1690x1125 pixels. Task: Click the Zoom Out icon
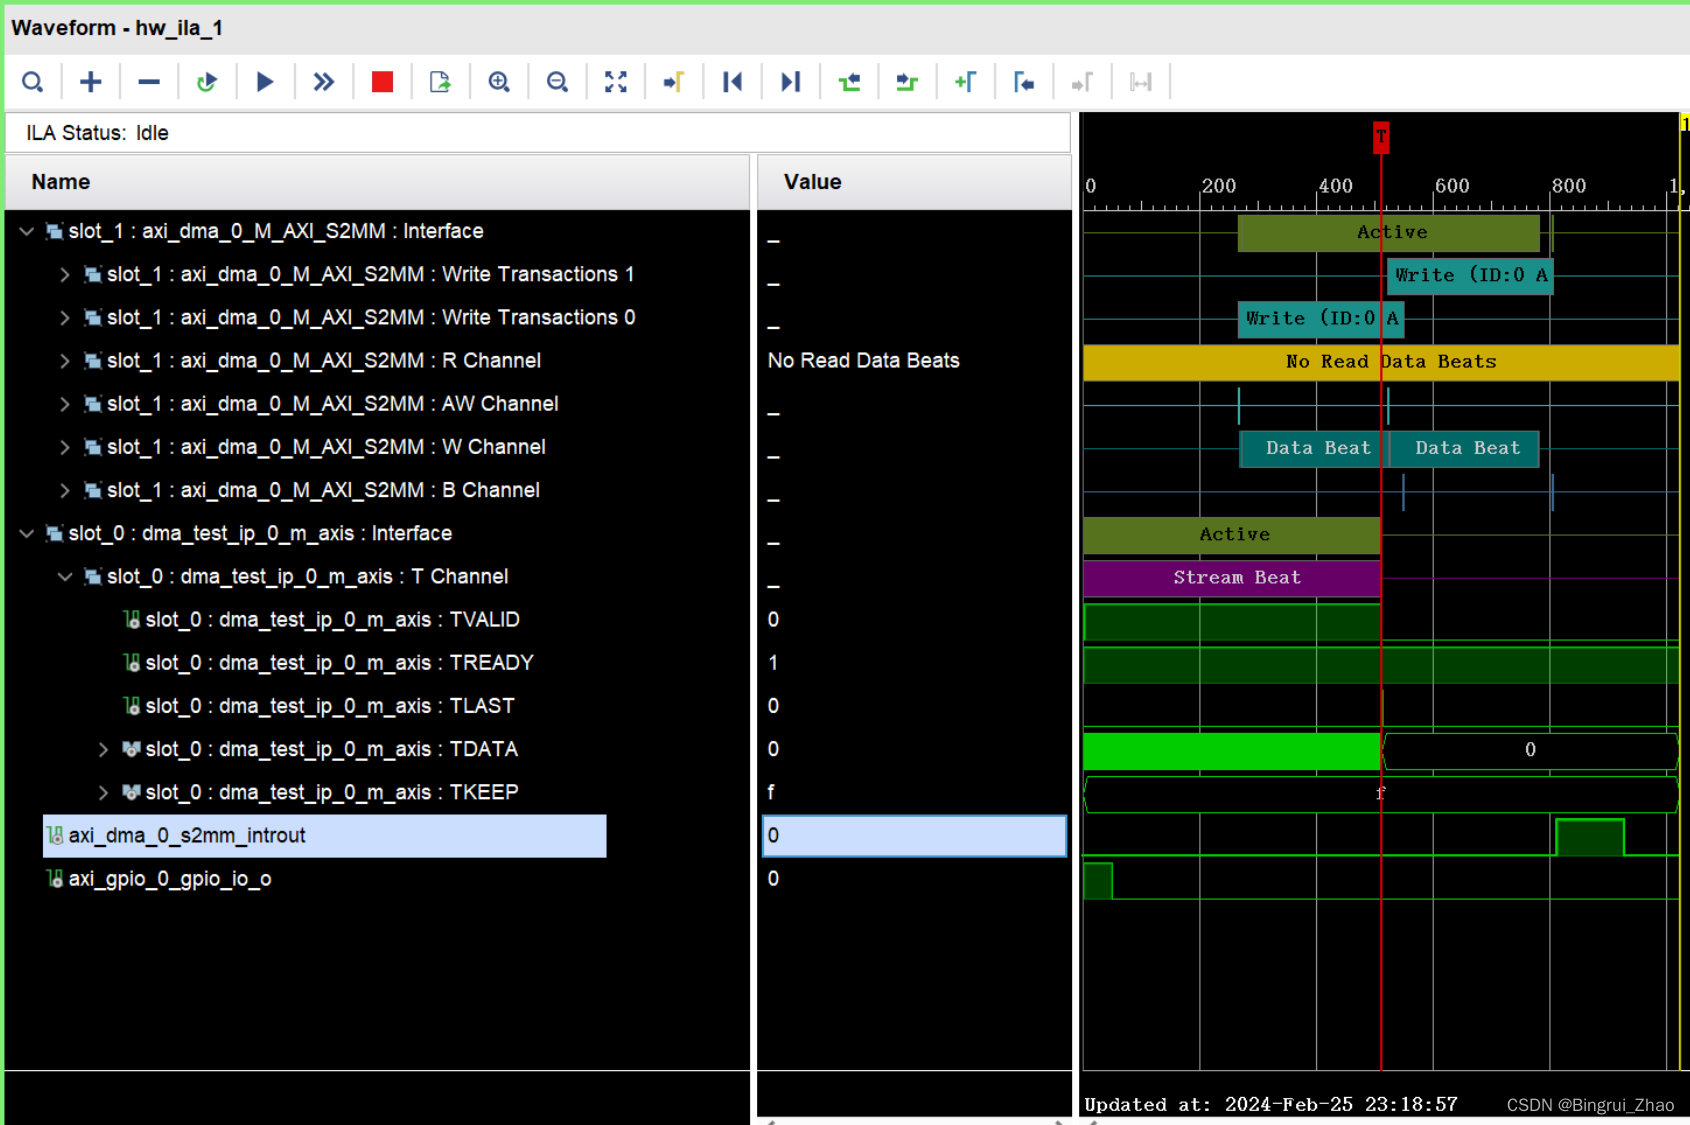pos(557,82)
